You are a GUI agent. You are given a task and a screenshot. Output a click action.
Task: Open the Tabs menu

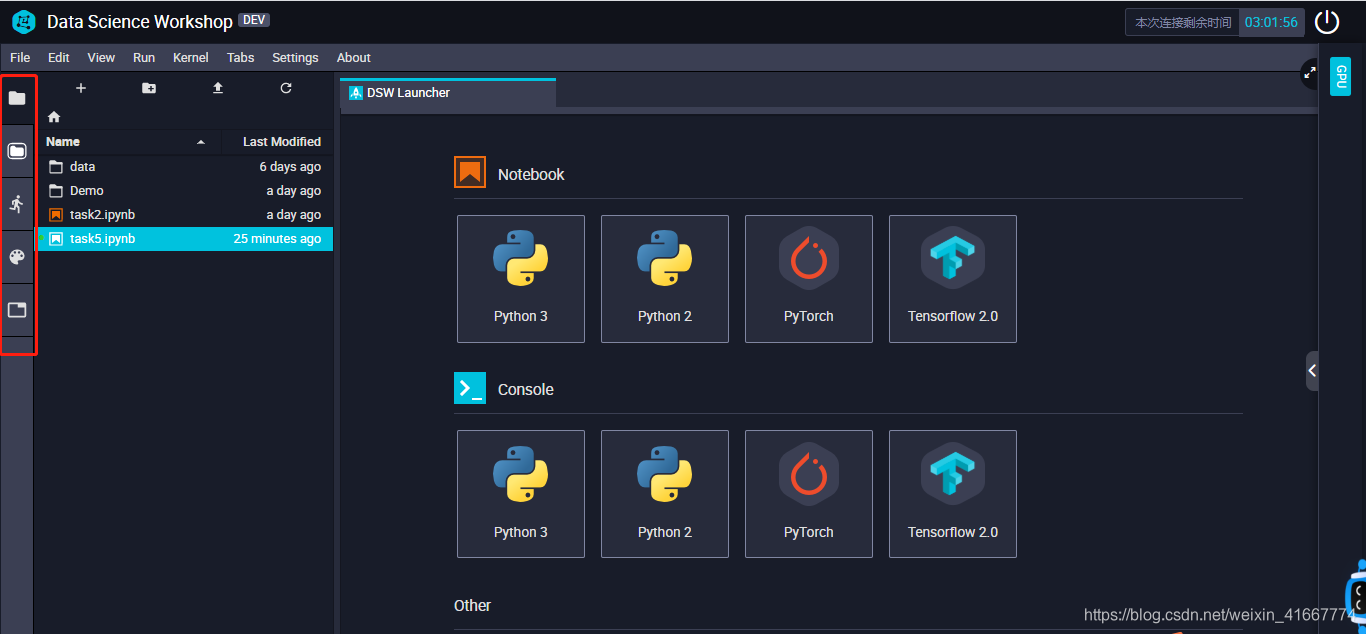click(x=241, y=58)
